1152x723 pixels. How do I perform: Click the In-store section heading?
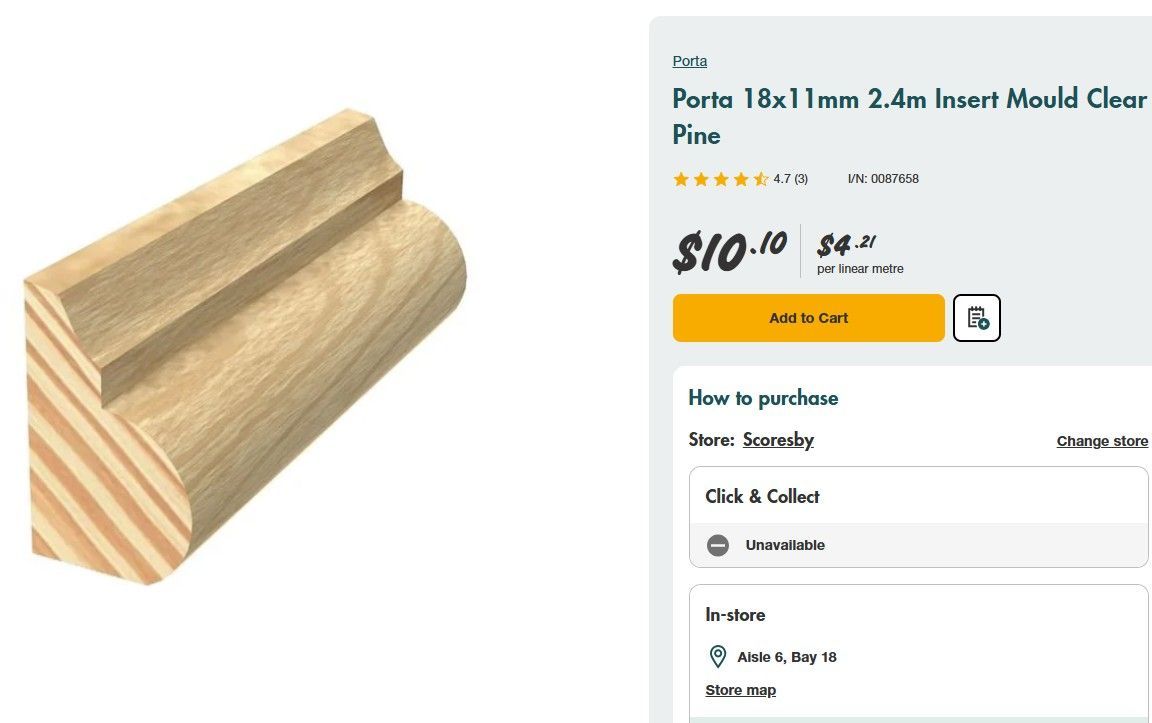tap(735, 615)
